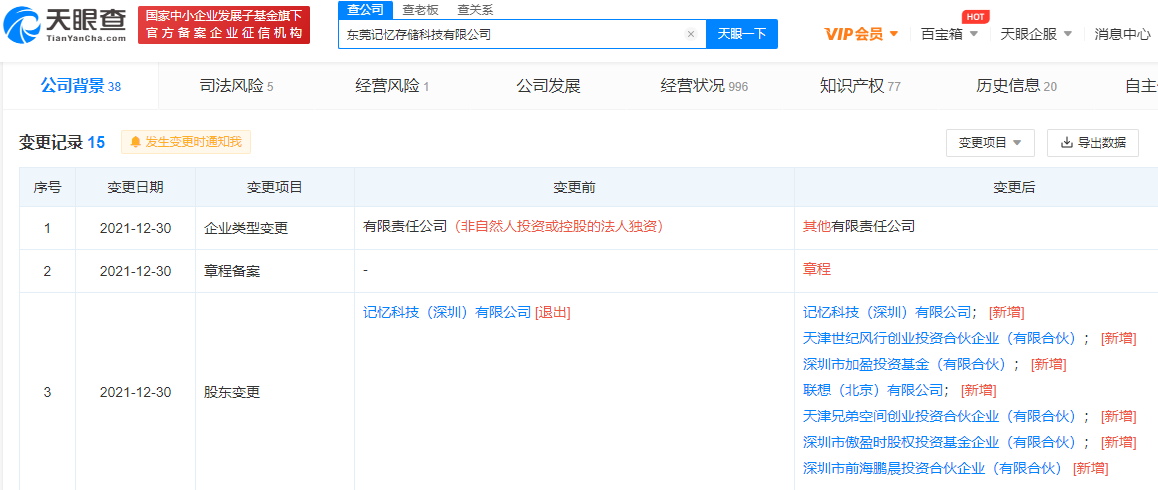The image size is (1158, 490).
Task: Click the 章程 text in row 2
Action: tap(816, 270)
